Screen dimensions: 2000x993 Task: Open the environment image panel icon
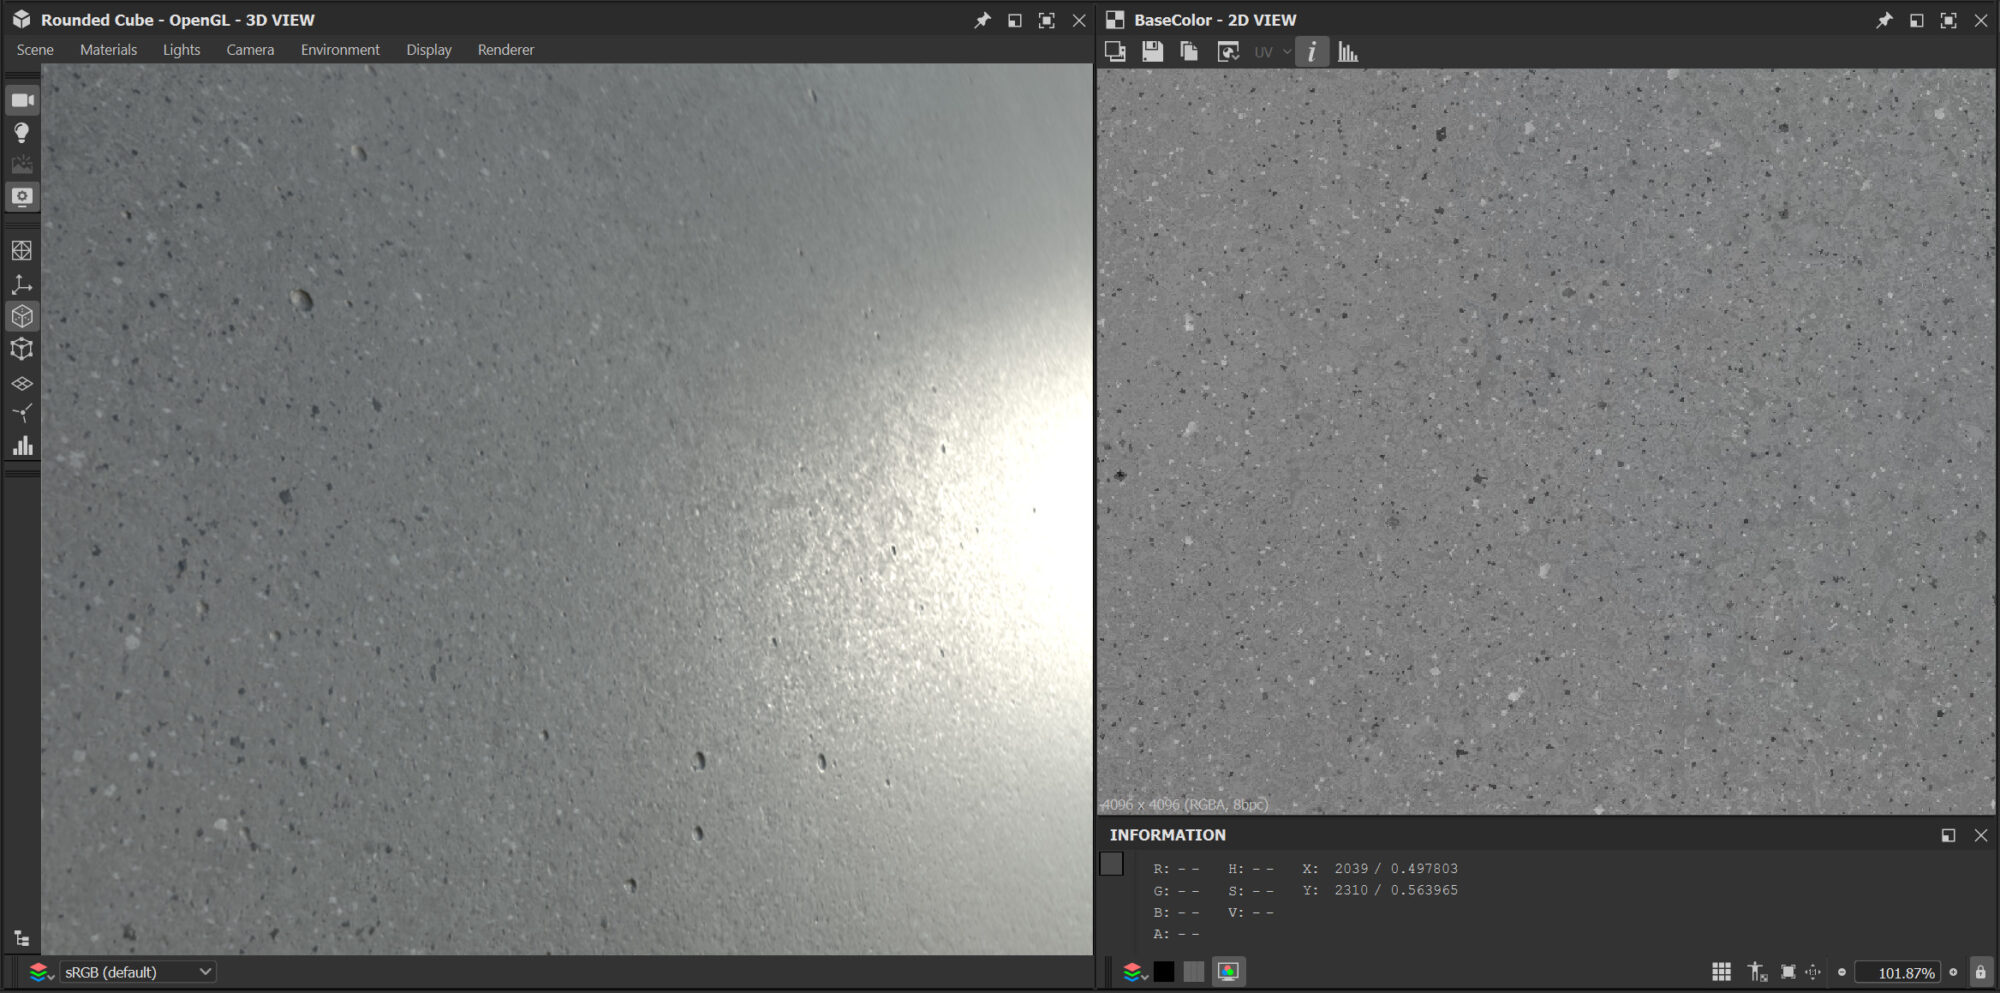[22, 164]
